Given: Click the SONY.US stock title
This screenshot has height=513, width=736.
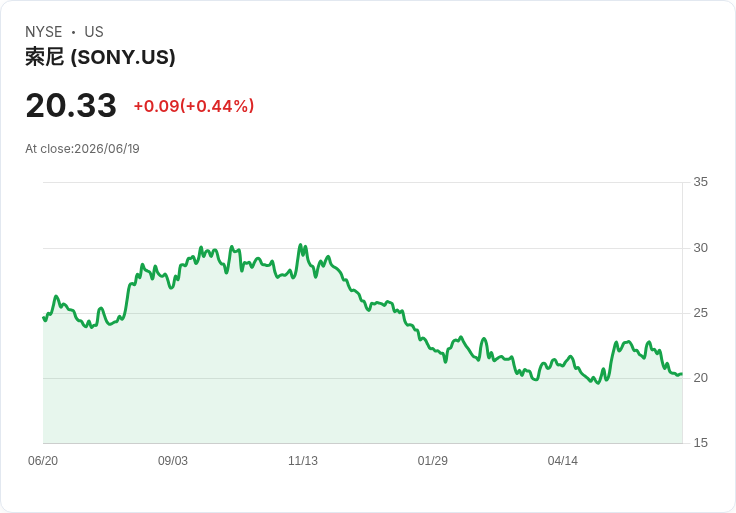Looking at the screenshot, I should pos(100,57).
